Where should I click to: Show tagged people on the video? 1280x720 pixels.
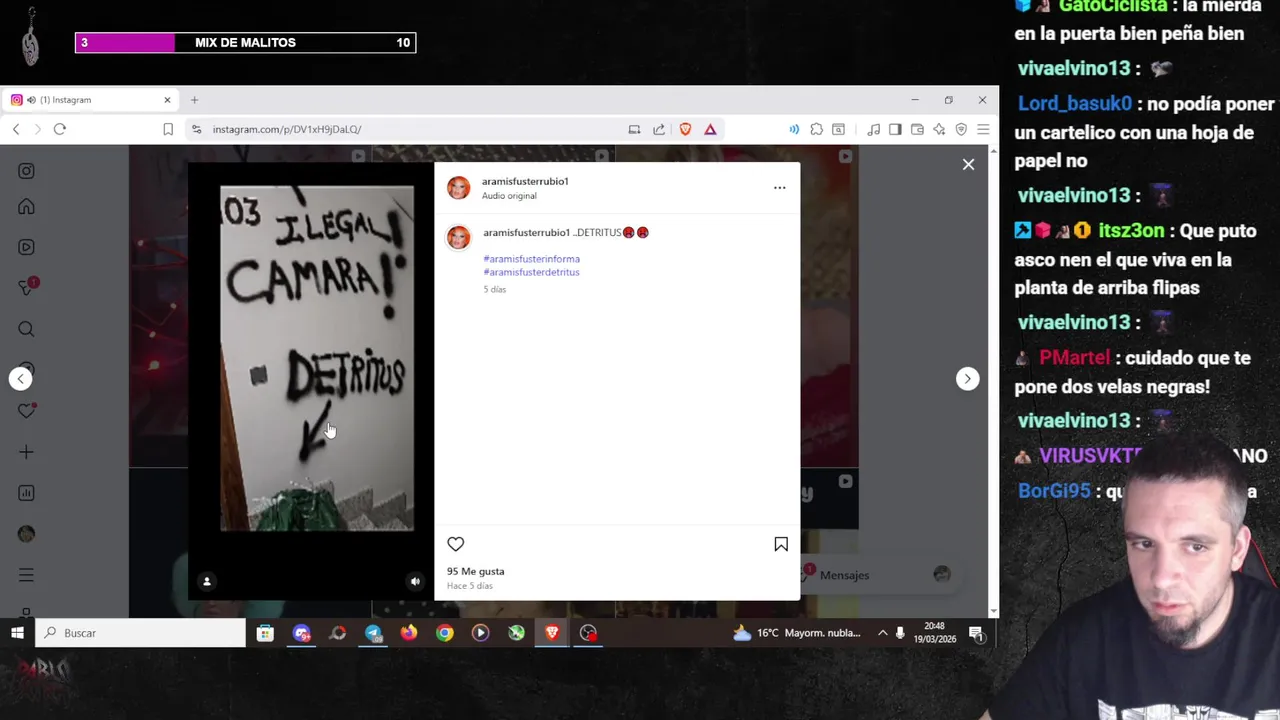coord(207,581)
